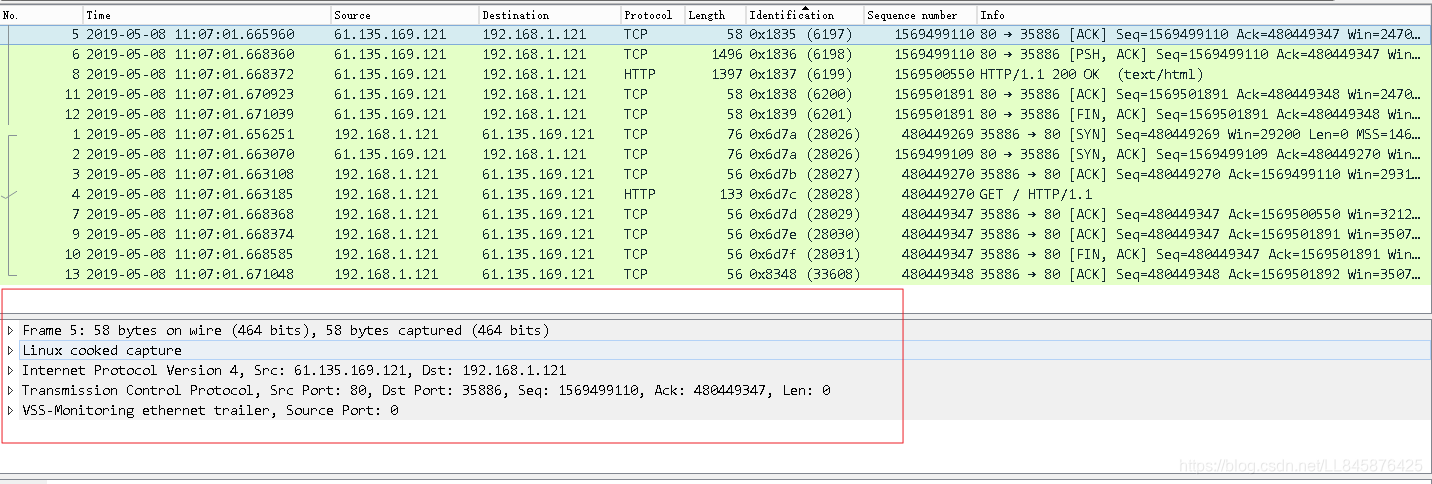This screenshot has width=1432, height=484.
Task: Click Identification value 0x8348 (33608)
Action: 804,274
